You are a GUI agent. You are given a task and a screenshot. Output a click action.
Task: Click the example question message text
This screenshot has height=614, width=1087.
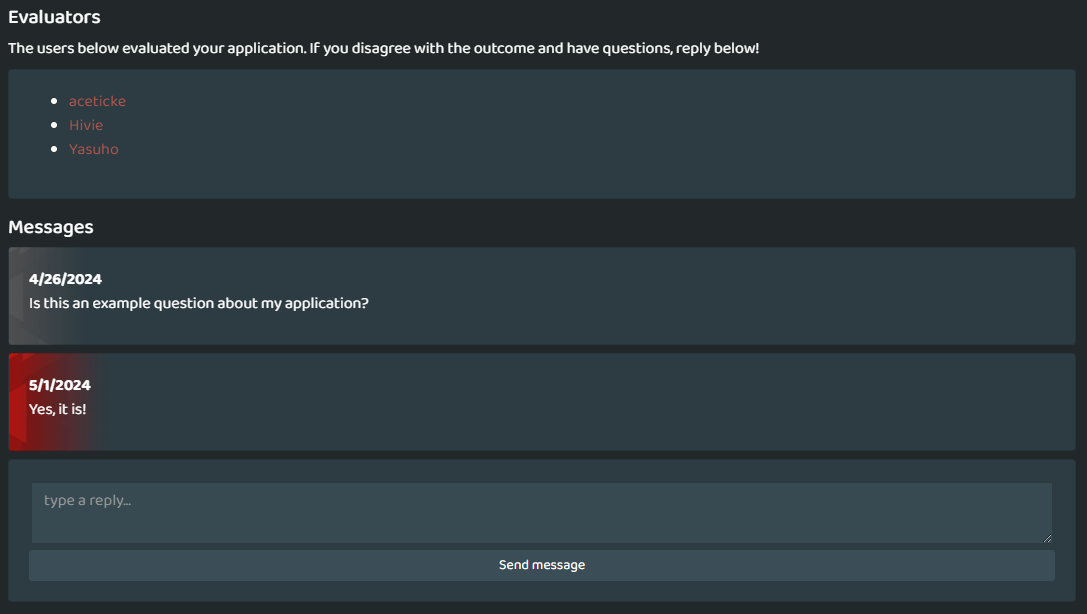[199, 303]
